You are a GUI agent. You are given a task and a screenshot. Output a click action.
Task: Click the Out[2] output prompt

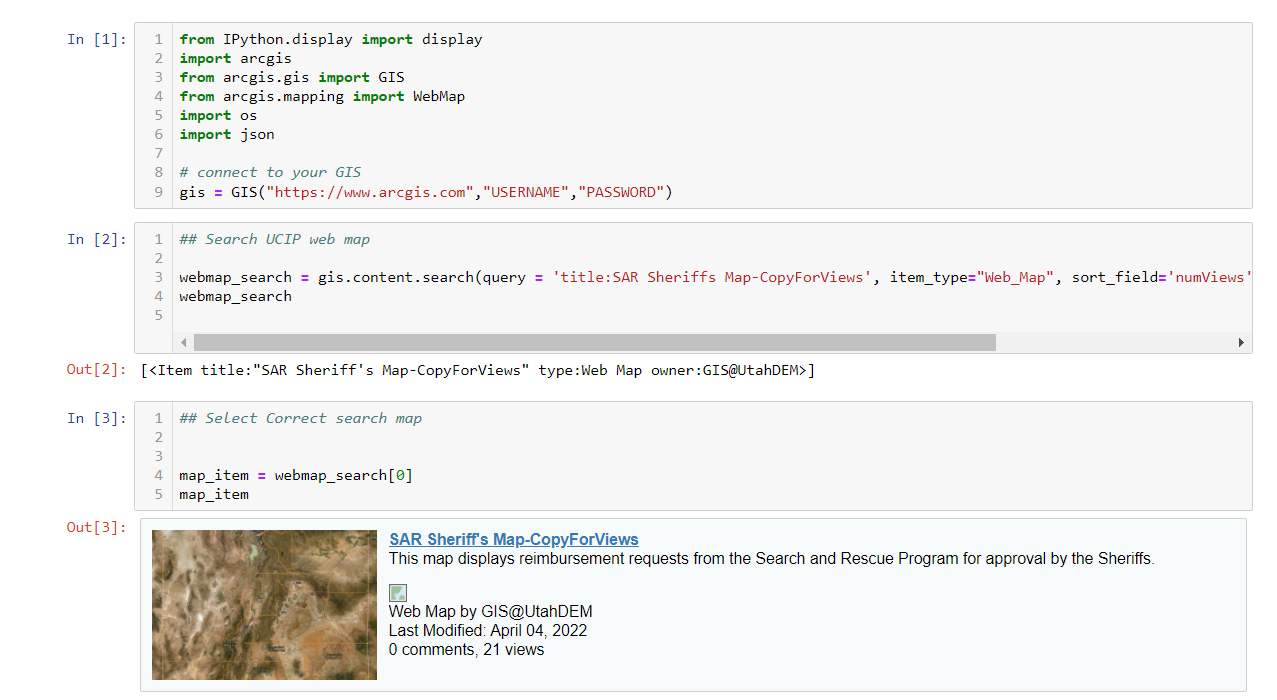point(97,371)
